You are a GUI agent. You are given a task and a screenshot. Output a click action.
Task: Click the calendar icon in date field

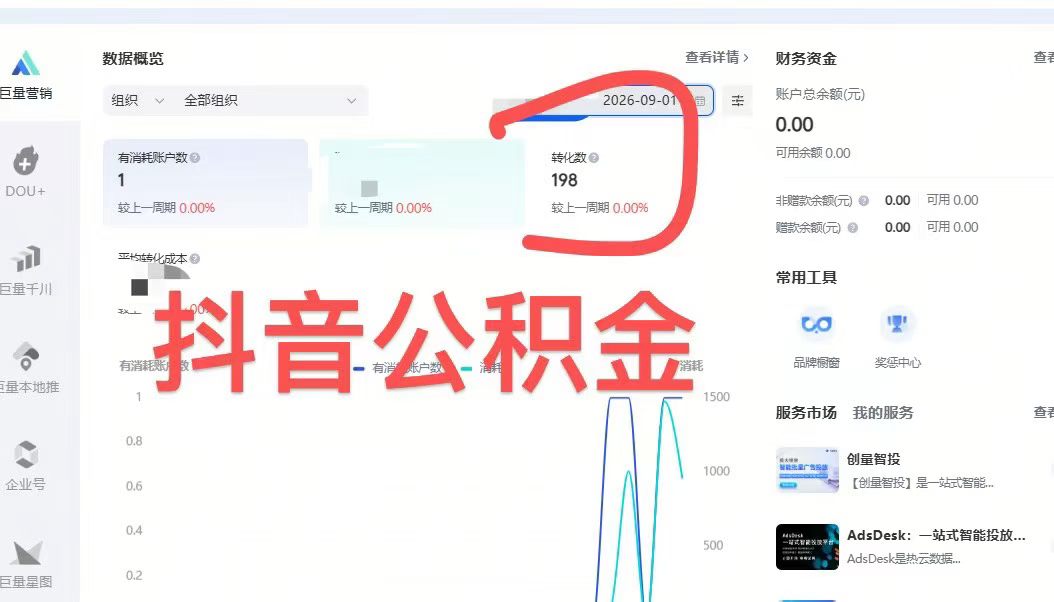pyautogui.click(x=700, y=101)
